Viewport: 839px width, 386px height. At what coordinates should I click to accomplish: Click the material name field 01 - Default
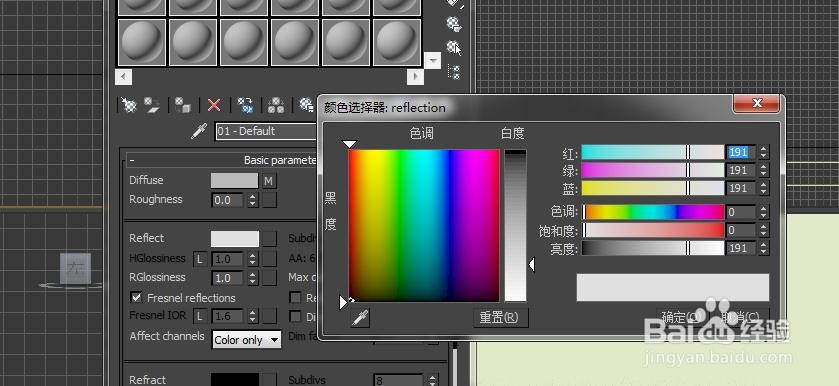tap(266, 131)
